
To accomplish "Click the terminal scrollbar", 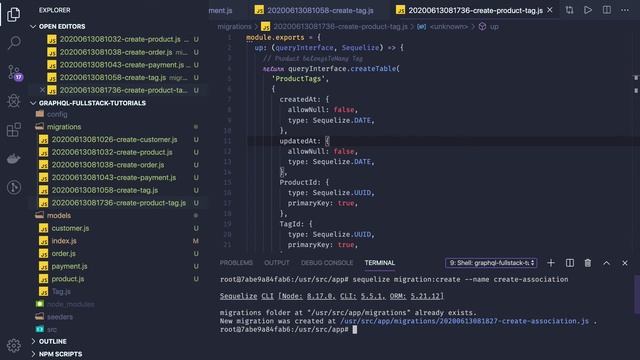I will tap(637, 295).
